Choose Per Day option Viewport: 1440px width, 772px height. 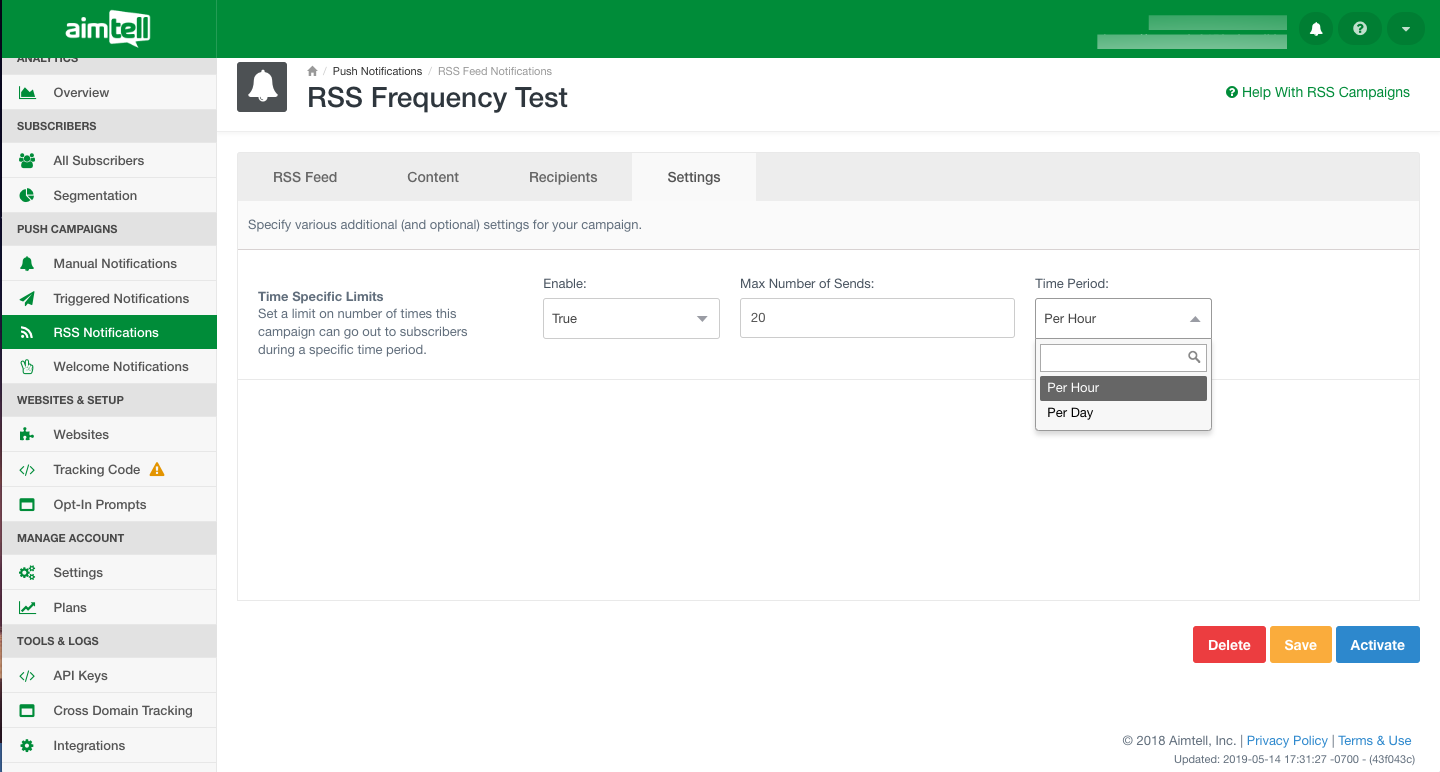1123,413
